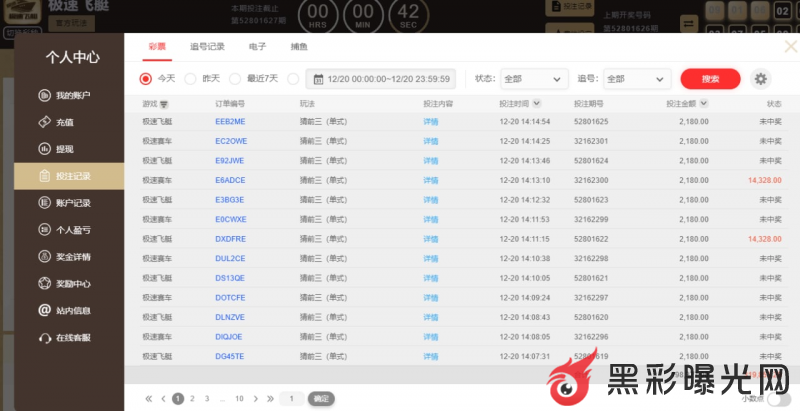The image size is (800, 411).
Task: Open the 游戏 column filter
Action: [165, 104]
